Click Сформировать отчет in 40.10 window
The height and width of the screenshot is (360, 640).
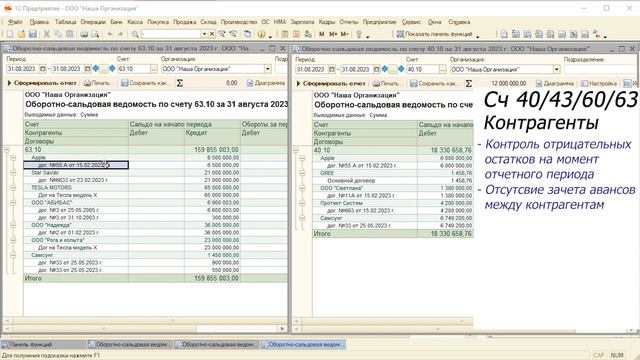point(331,84)
